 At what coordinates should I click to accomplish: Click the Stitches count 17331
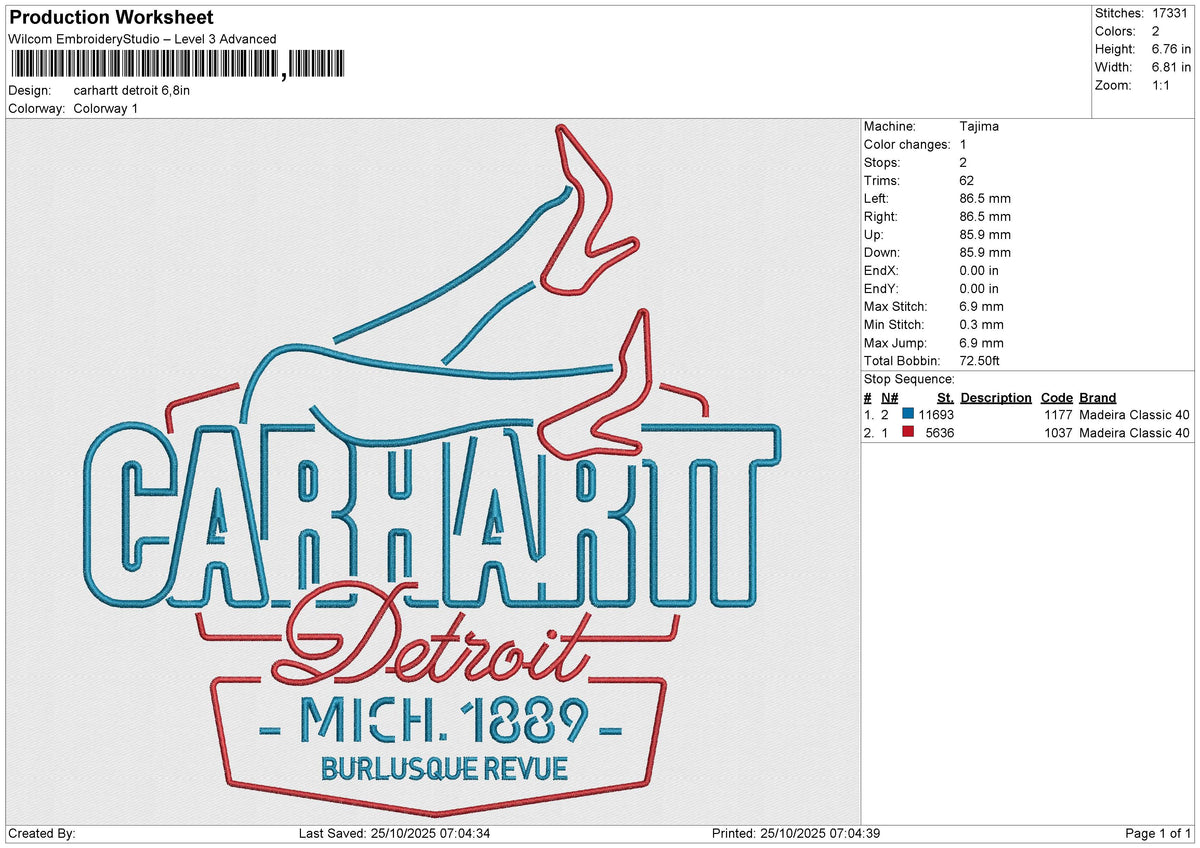(1172, 13)
